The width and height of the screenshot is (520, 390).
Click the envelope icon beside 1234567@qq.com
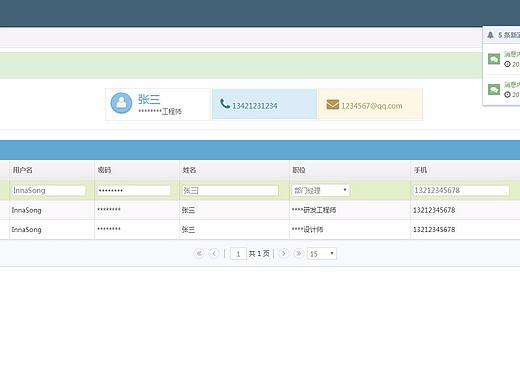coord(332,105)
